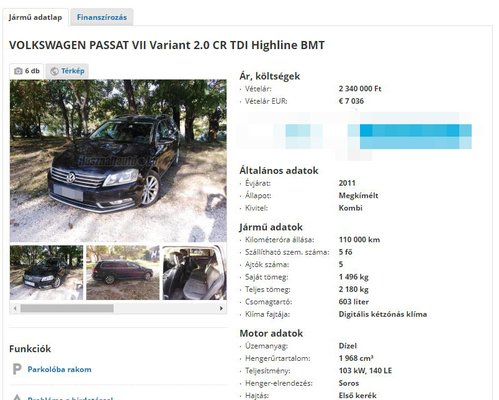
Task: Select the 6 db photos tab
Action: [27, 71]
